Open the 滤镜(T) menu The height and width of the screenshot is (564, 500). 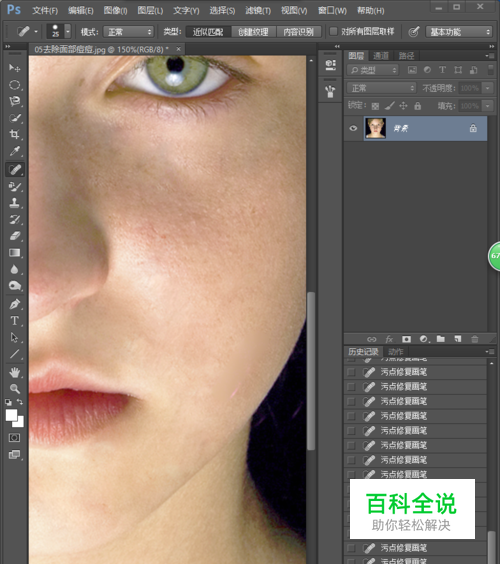(x=258, y=11)
